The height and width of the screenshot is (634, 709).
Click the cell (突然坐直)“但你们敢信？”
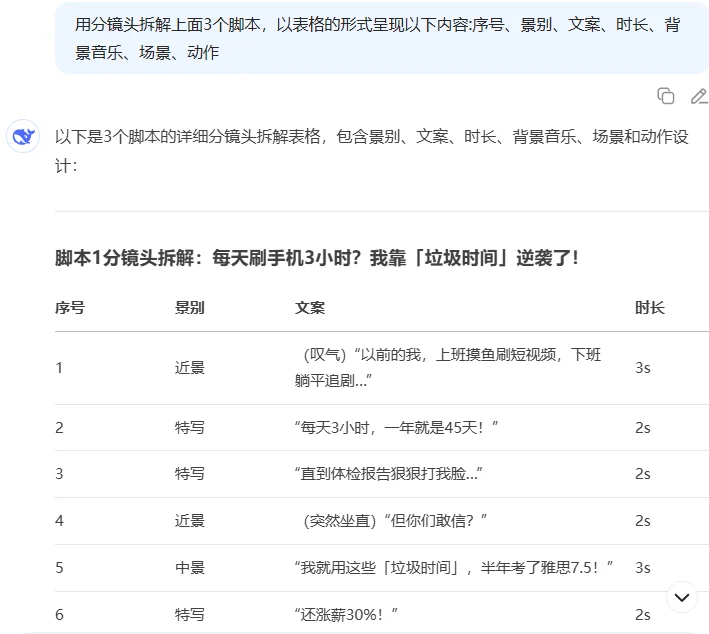click(x=395, y=521)
